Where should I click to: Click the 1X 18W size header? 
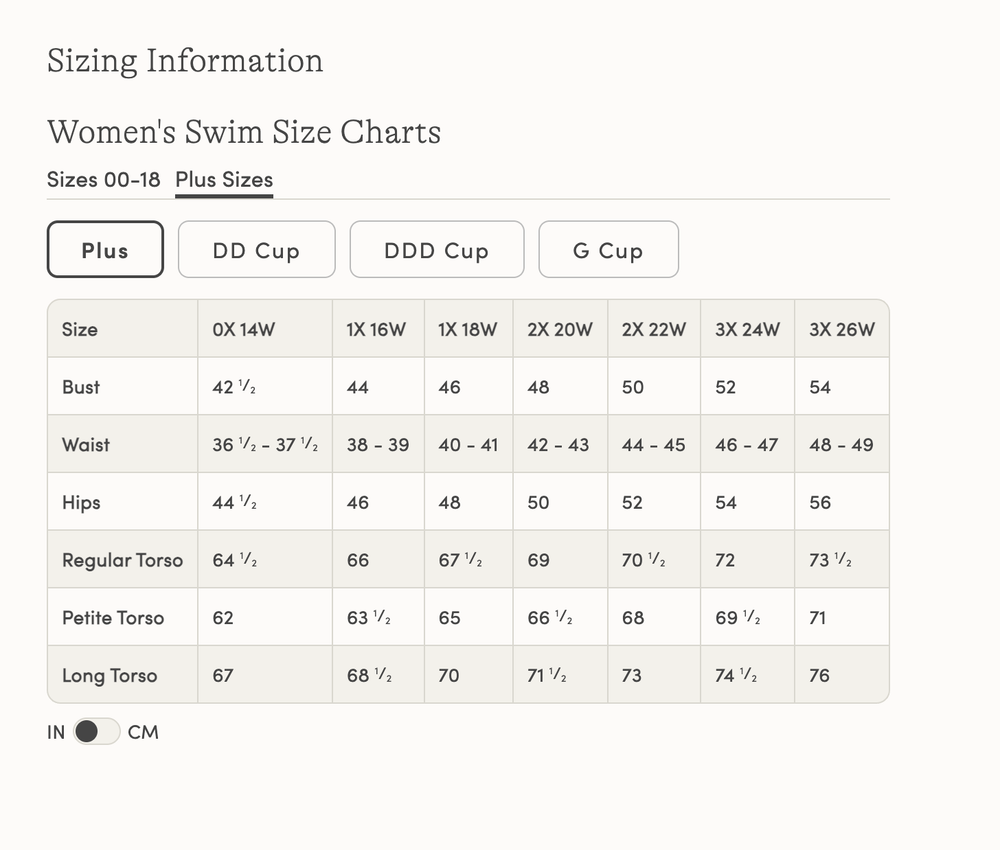[467, 329]
